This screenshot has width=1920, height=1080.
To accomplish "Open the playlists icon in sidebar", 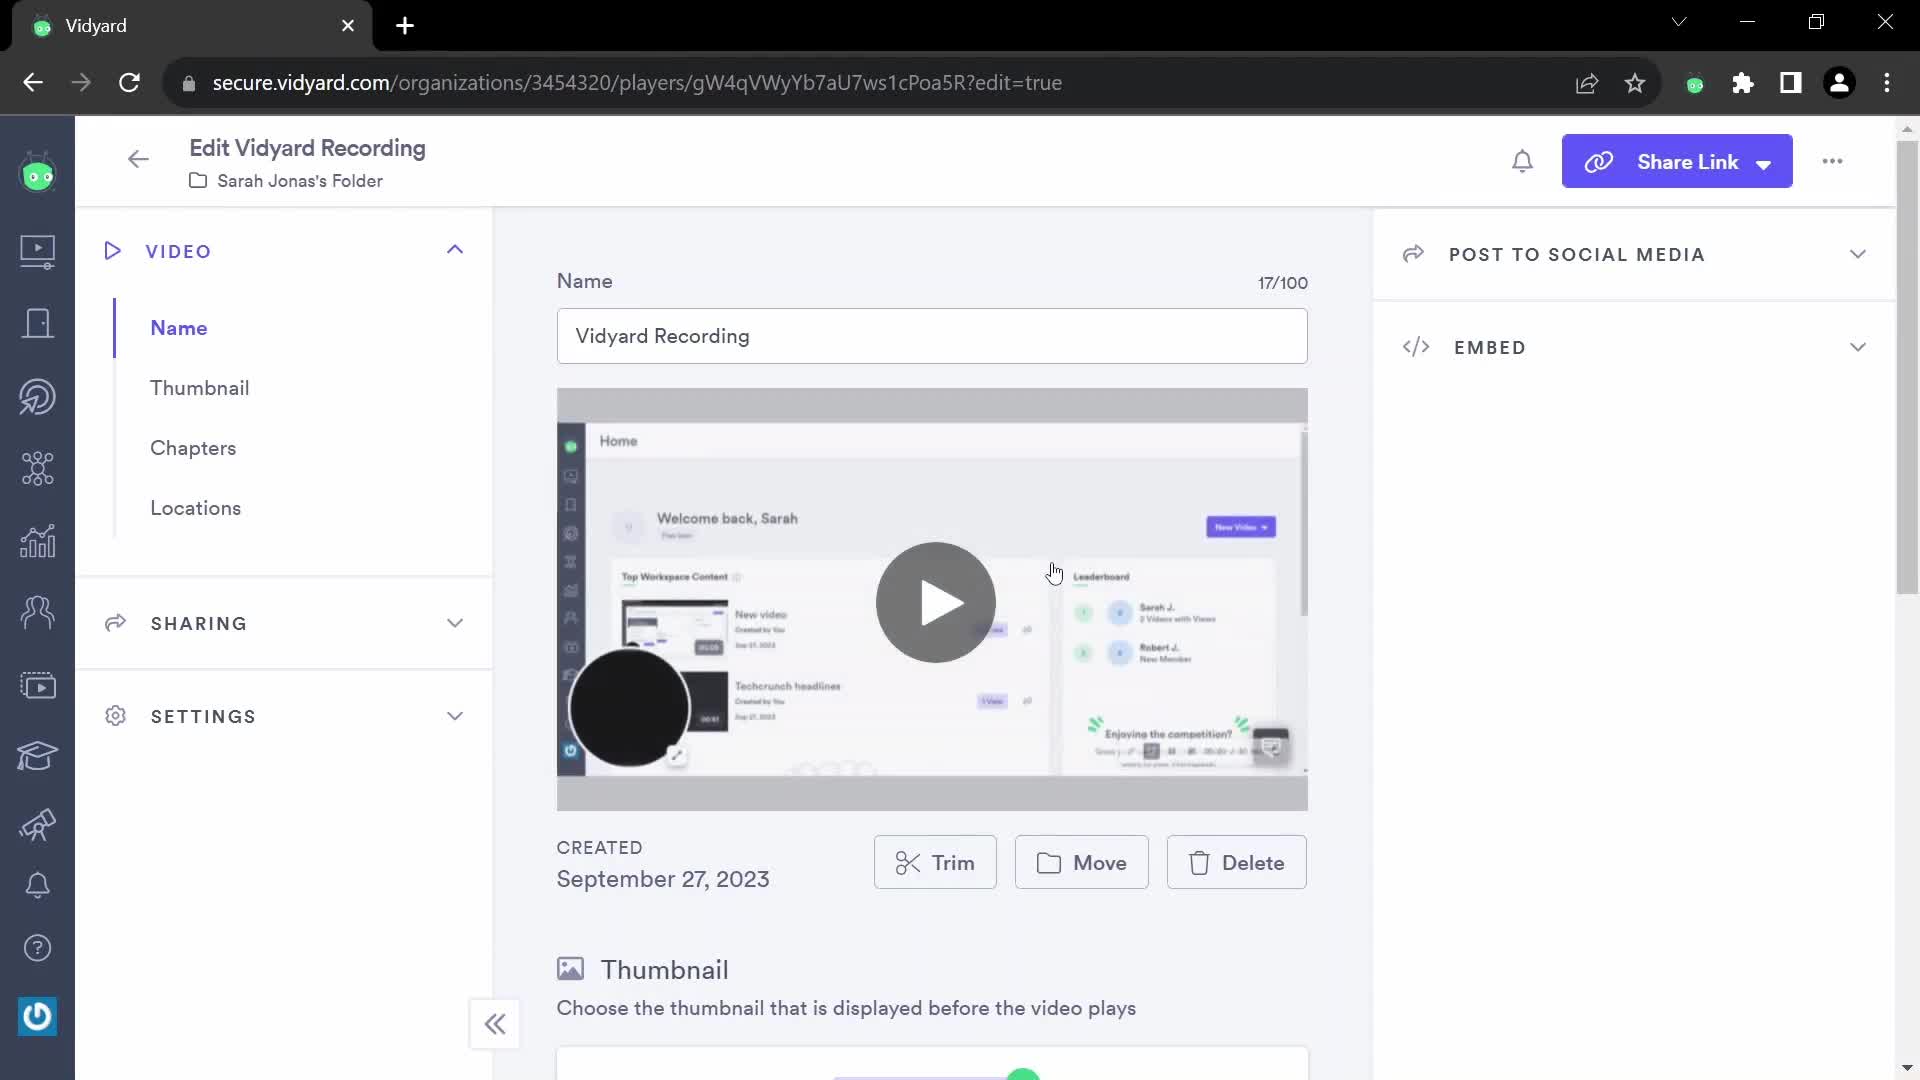I will click(37, 686).
